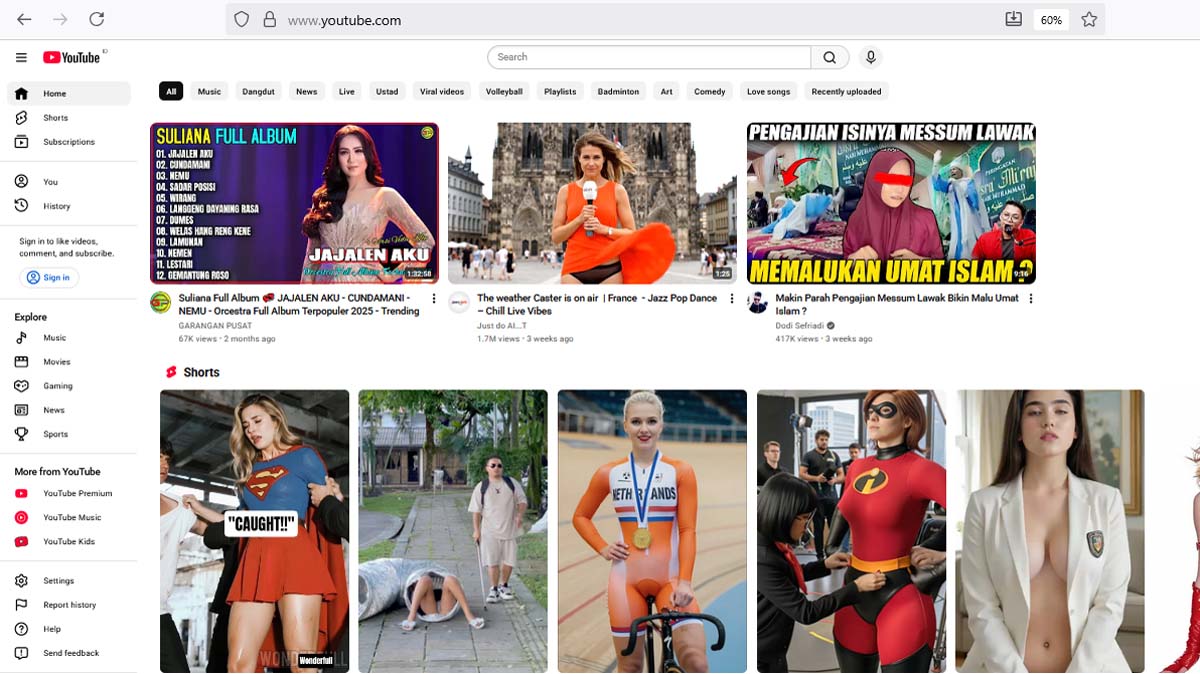Open Help in the sidebar
1200x674 pixels.
pyautogui.click(x=69, y=628)
